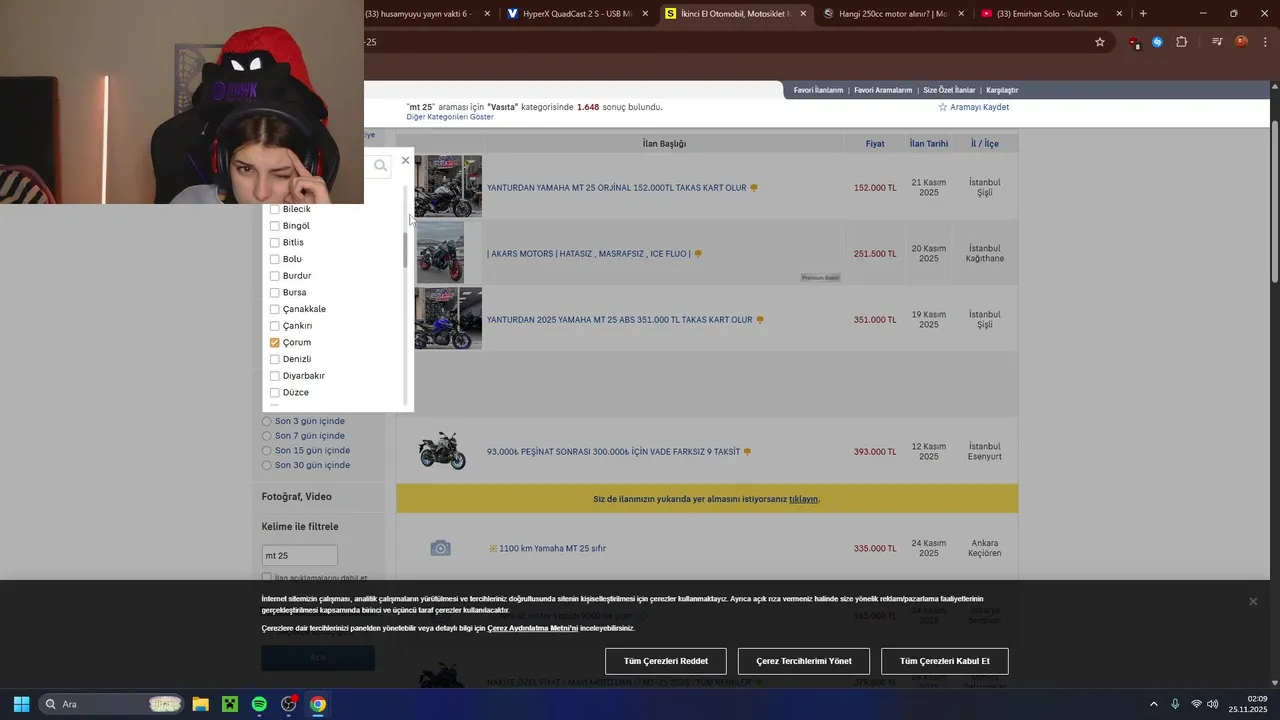This screenshot has height=720, width=1280.
Task: Check the Bursa city checkbox
Action: (x=274, y=293)
